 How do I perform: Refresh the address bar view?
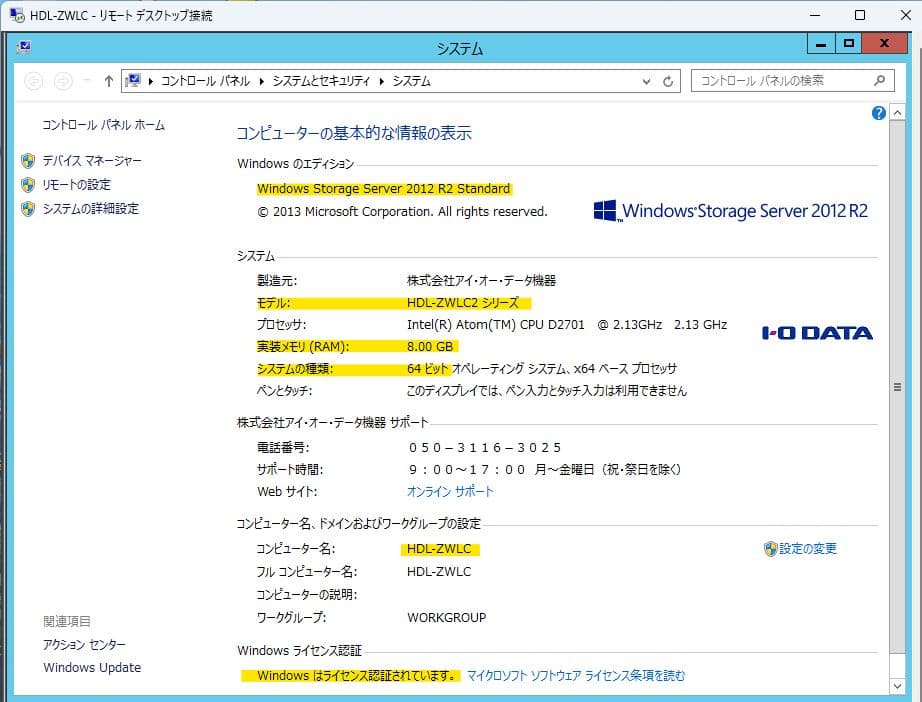click(668, 81)
